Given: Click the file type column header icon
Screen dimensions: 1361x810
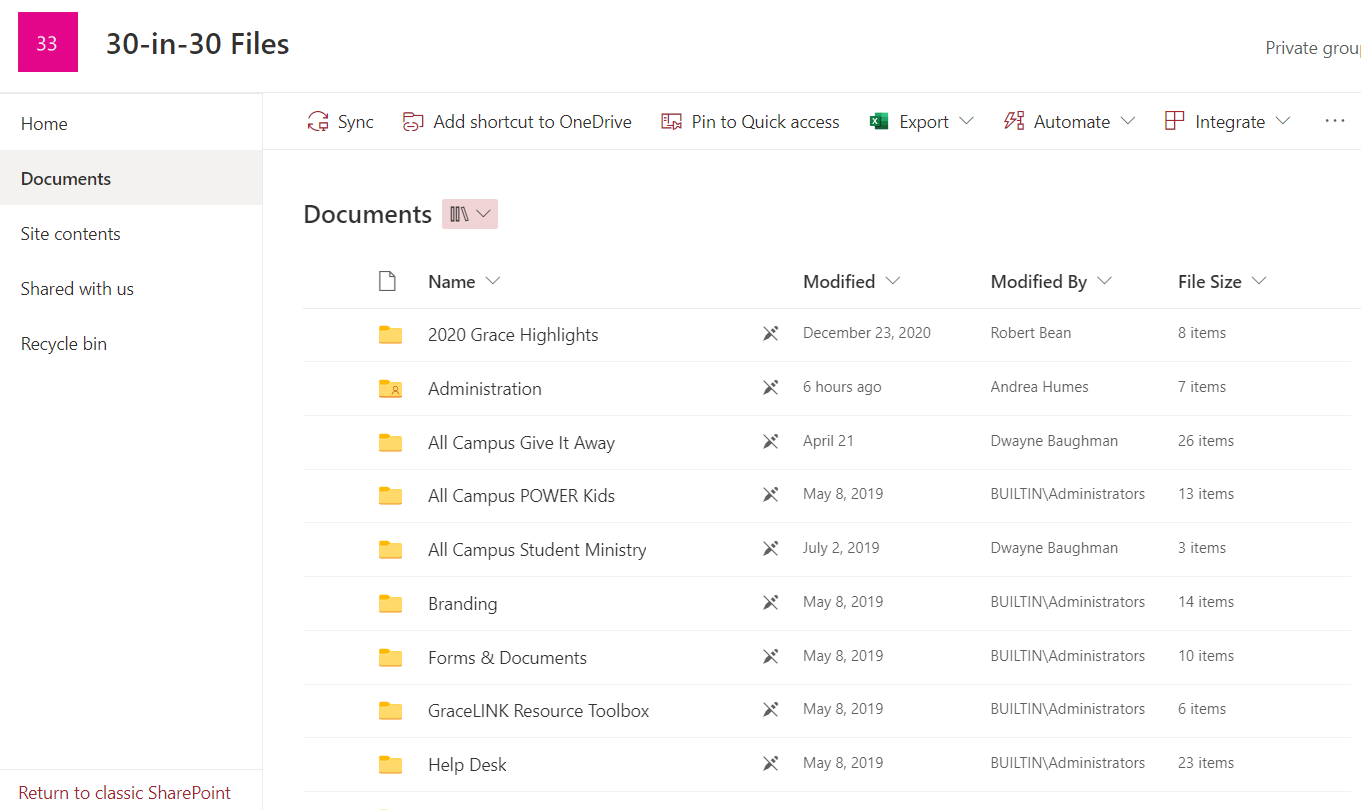Looking at the screenshot, I should point(387,281).
